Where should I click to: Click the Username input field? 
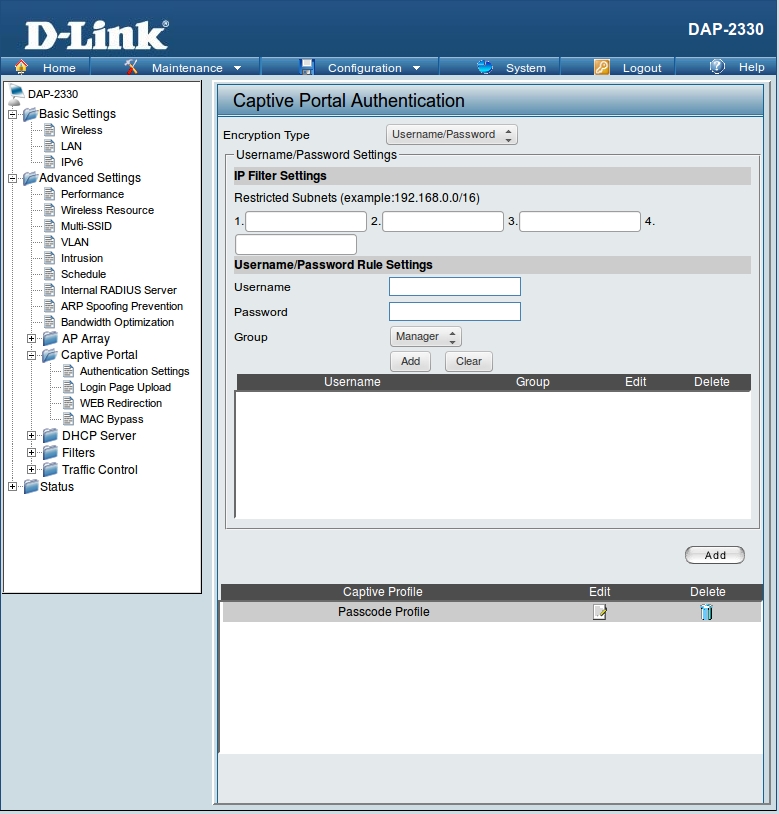[454, 287]
